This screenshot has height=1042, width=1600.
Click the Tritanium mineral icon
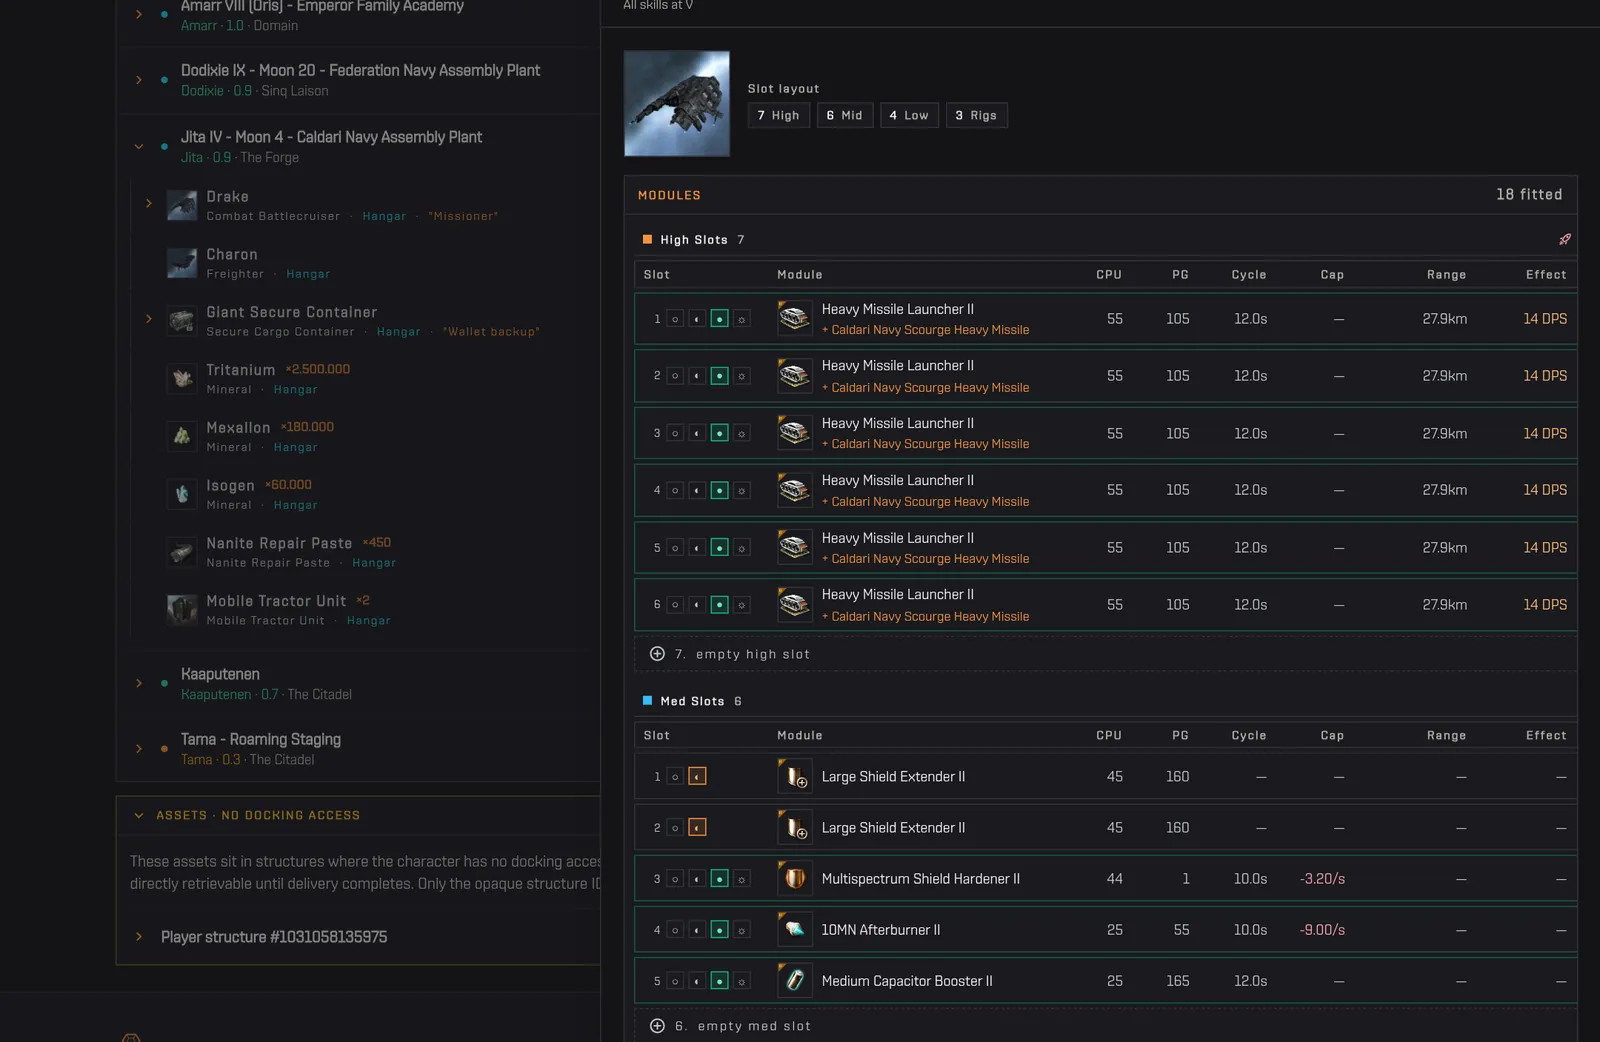[182, 379]
